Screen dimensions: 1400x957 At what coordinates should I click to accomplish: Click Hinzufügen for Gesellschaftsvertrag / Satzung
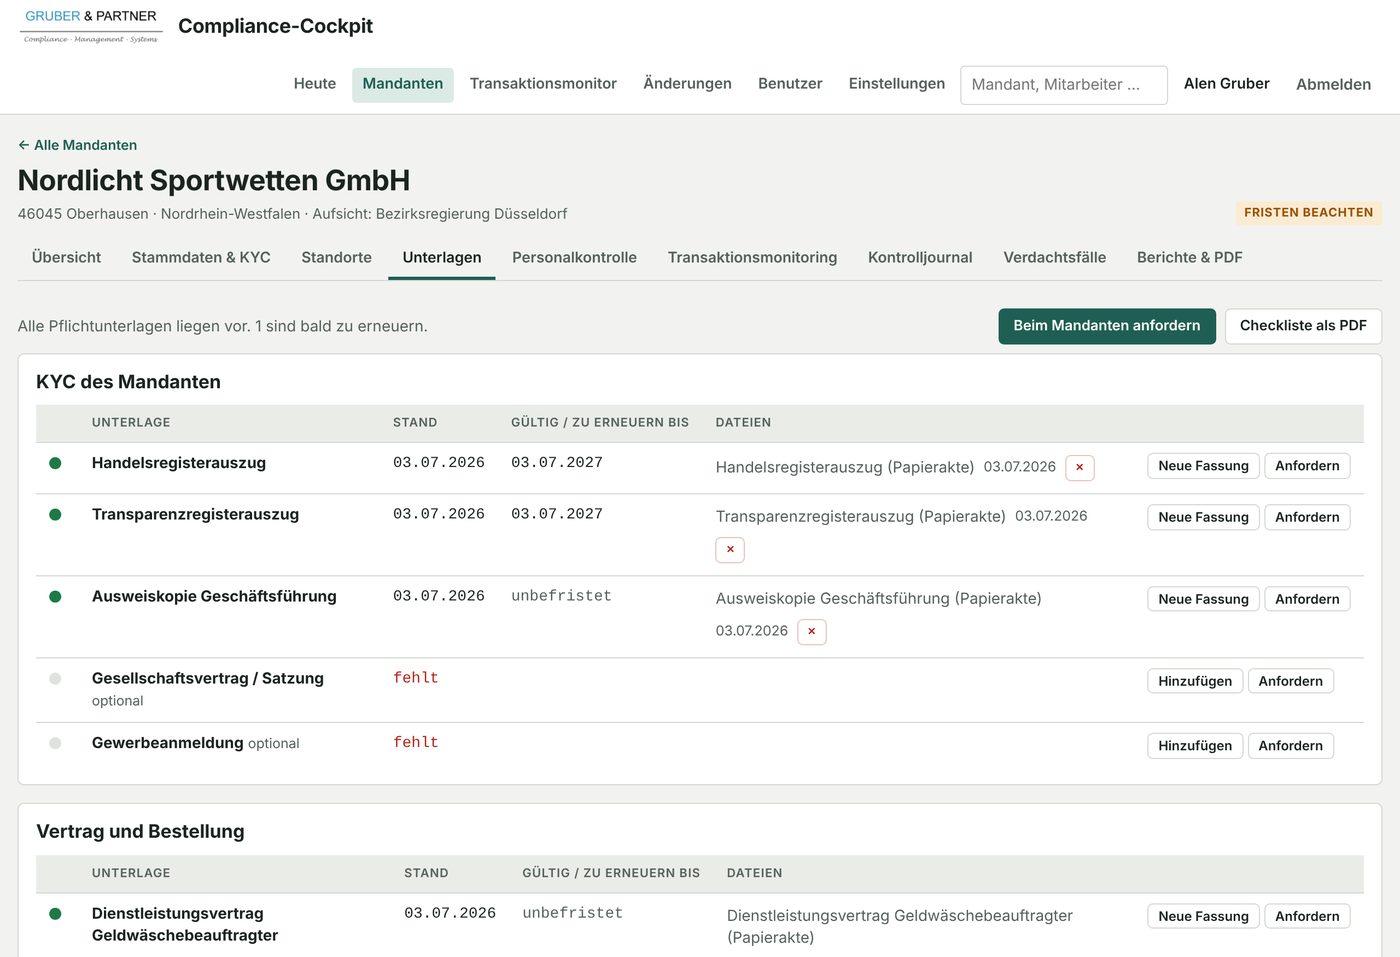tap(1195, 681)
